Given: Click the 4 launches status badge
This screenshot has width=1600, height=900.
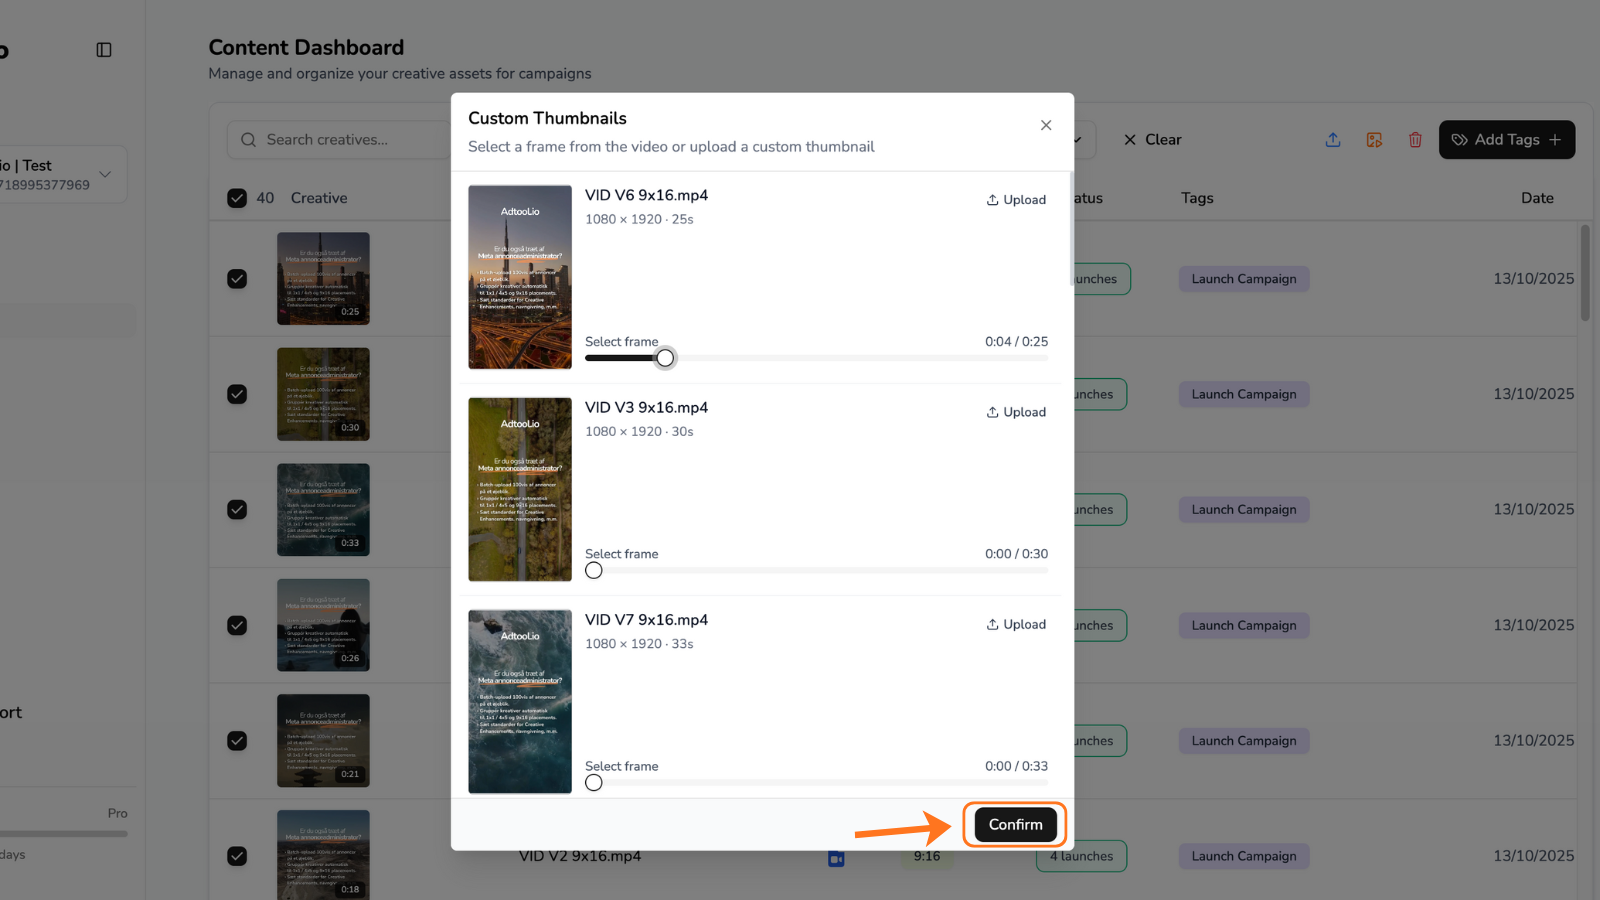Looking at the screenshot, I should pos(1081,856).
